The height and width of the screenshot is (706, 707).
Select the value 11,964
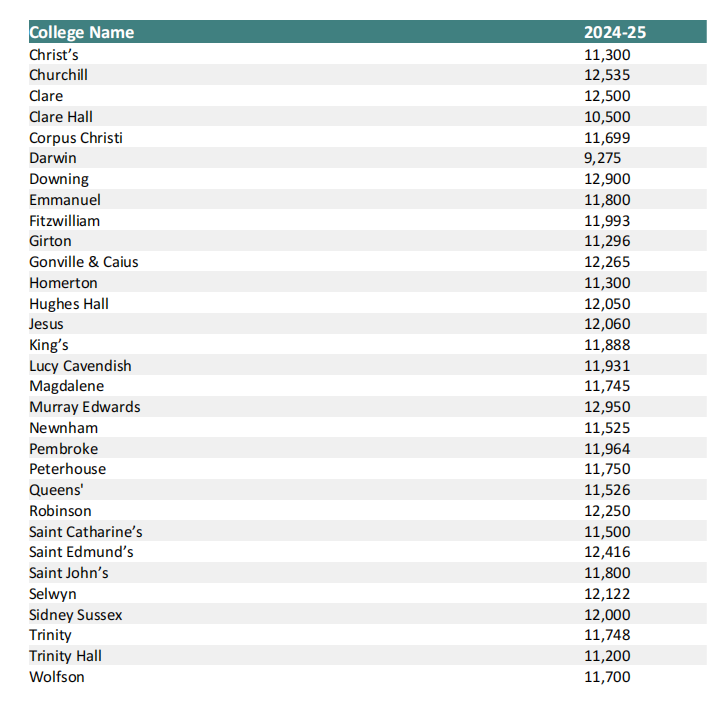point(607,449)
